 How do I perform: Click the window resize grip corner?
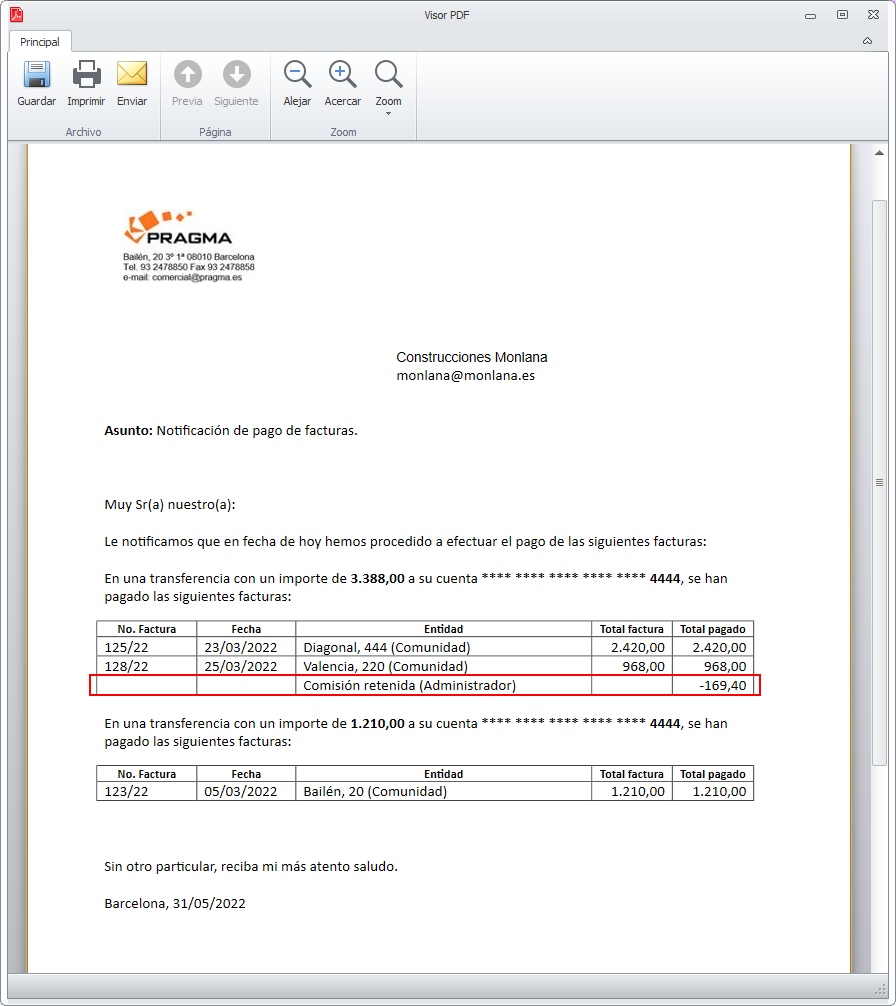(880, 990)
